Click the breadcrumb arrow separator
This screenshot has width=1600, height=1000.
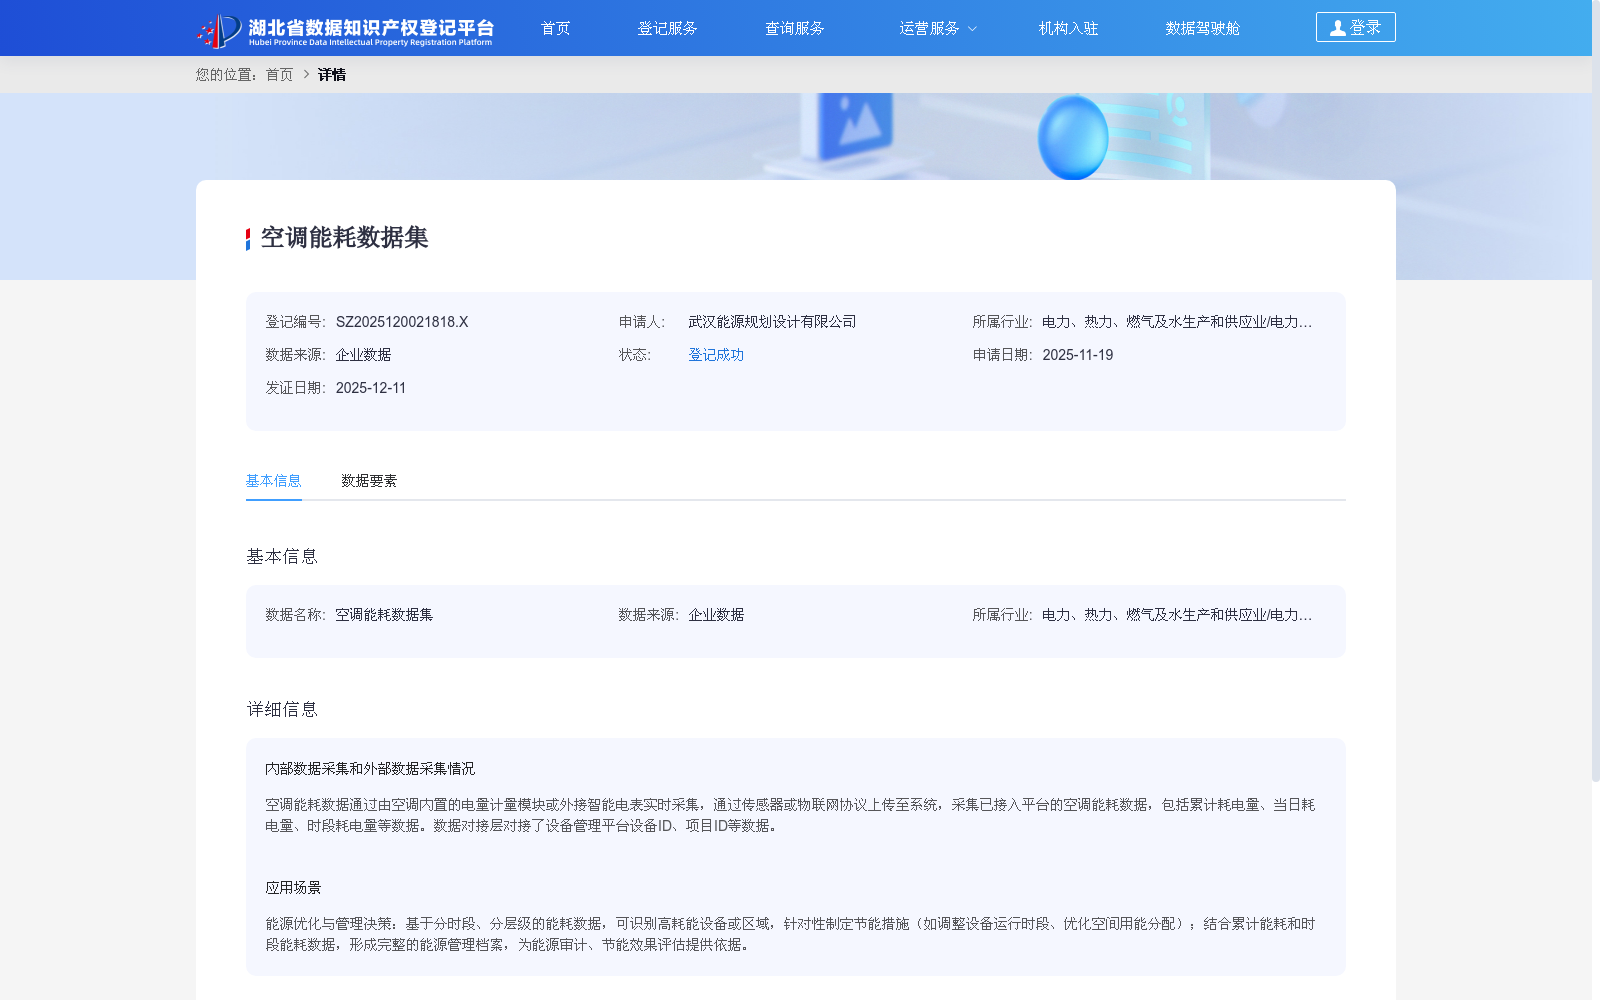(306, 75)
